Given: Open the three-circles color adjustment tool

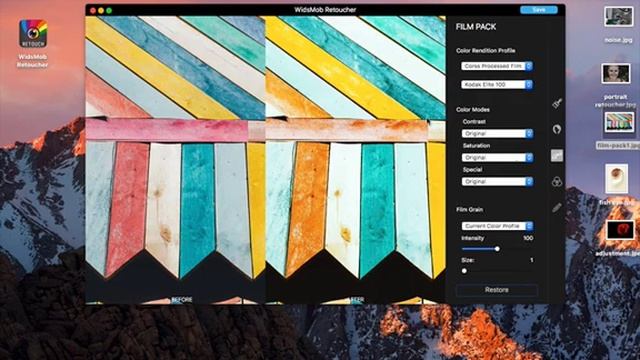Looking at the screenshot, I should point(557,182).
